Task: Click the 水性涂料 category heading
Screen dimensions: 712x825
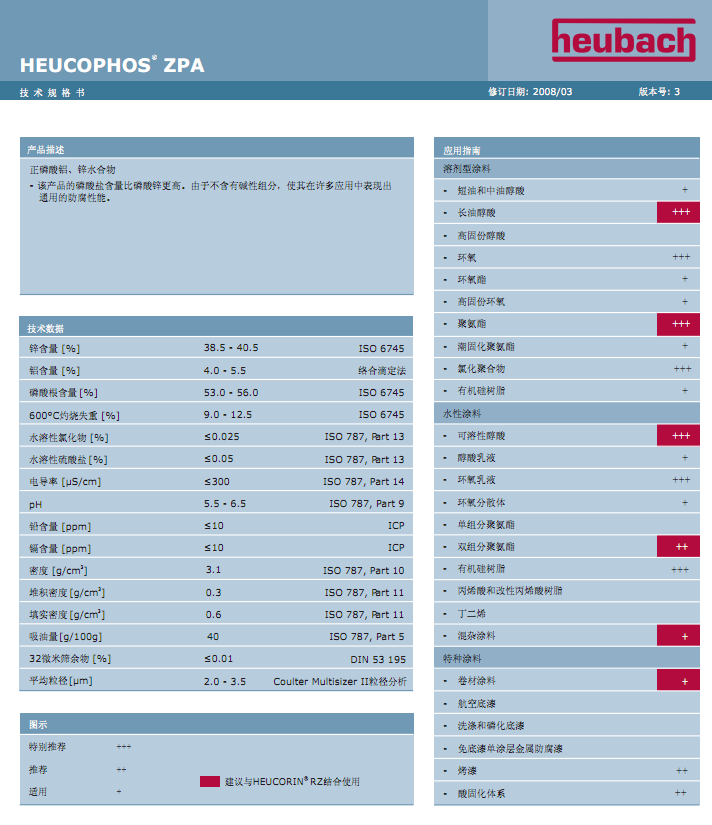Action: (x=462, y=413)
